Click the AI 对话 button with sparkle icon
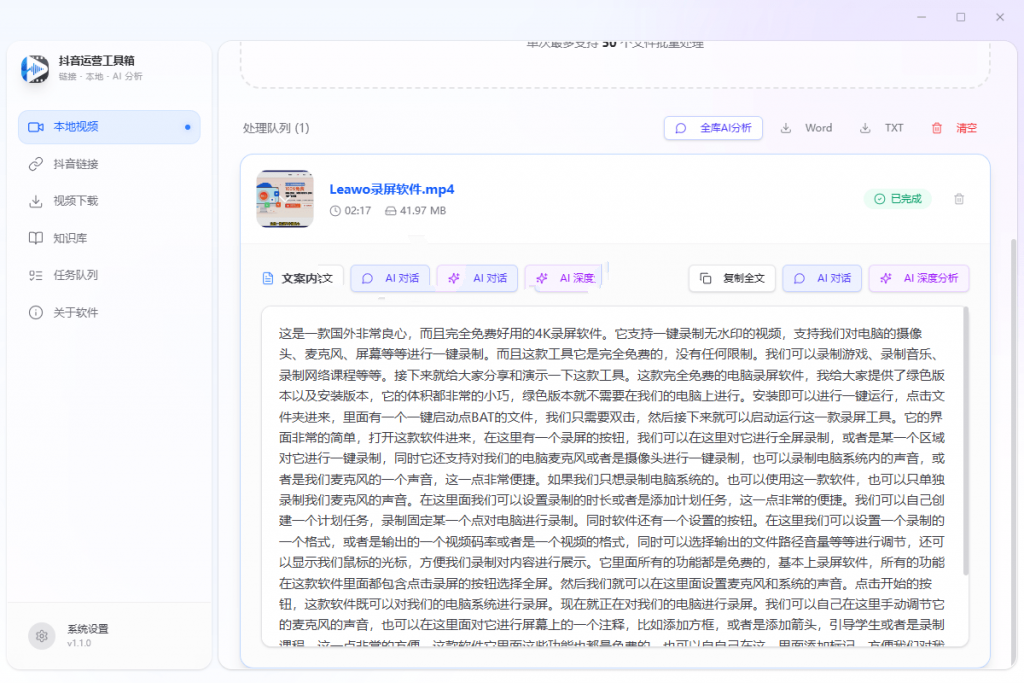1024x683 pixels. point(477,278)
